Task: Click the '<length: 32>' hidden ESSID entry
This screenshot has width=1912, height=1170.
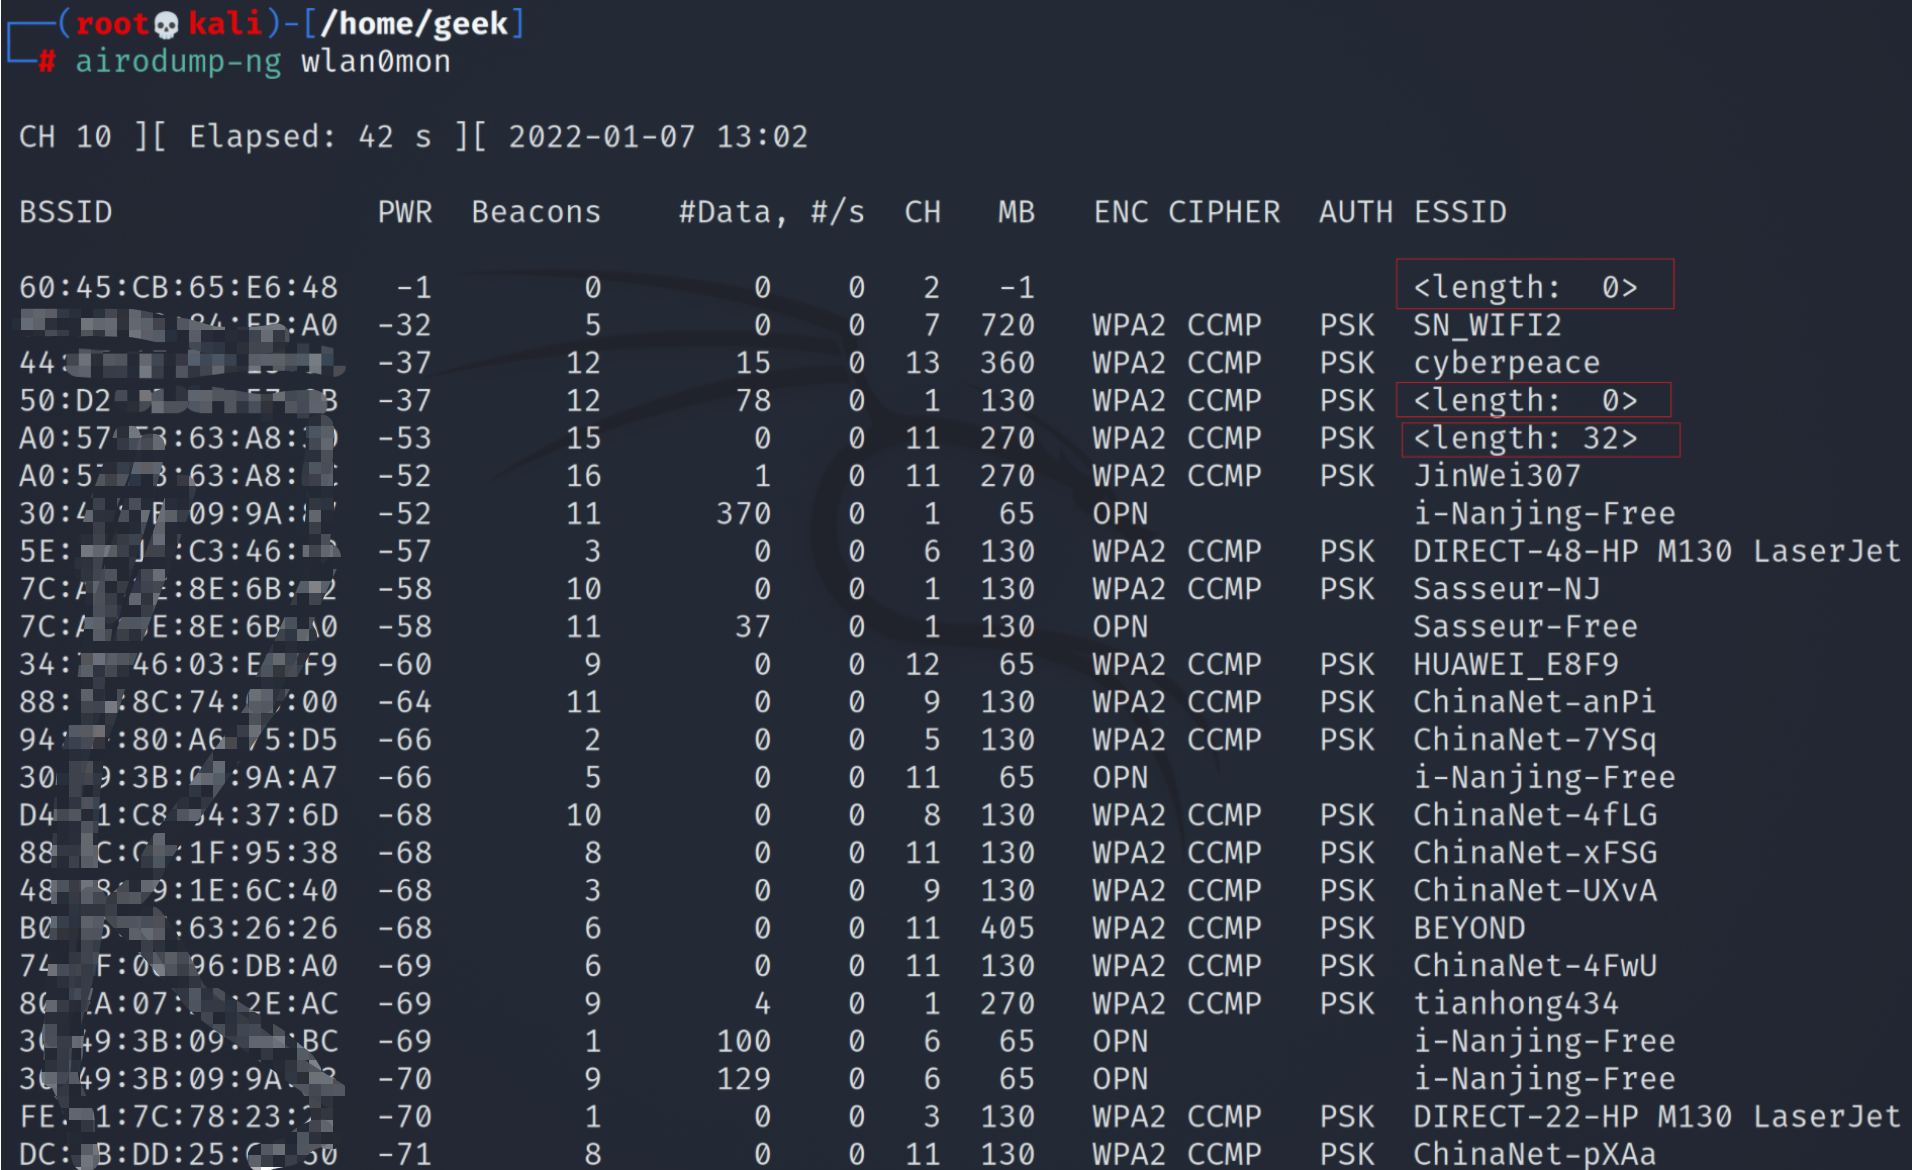Action: click(1526, 439)
